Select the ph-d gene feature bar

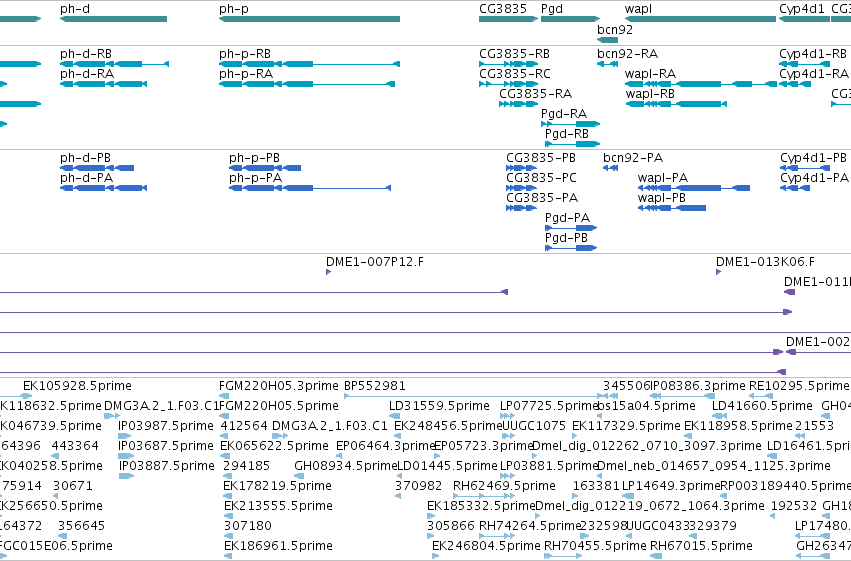(113, 19)
